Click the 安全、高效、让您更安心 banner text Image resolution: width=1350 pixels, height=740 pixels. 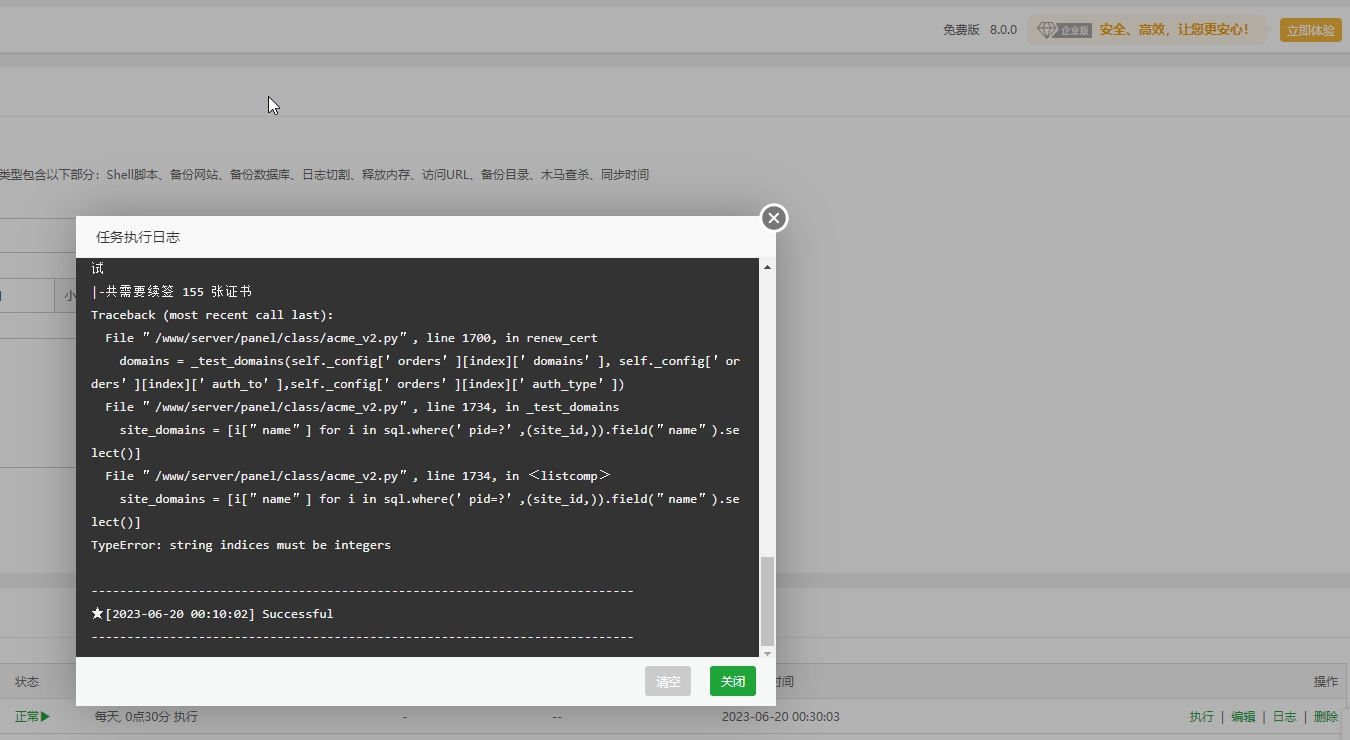point(1174,30)
